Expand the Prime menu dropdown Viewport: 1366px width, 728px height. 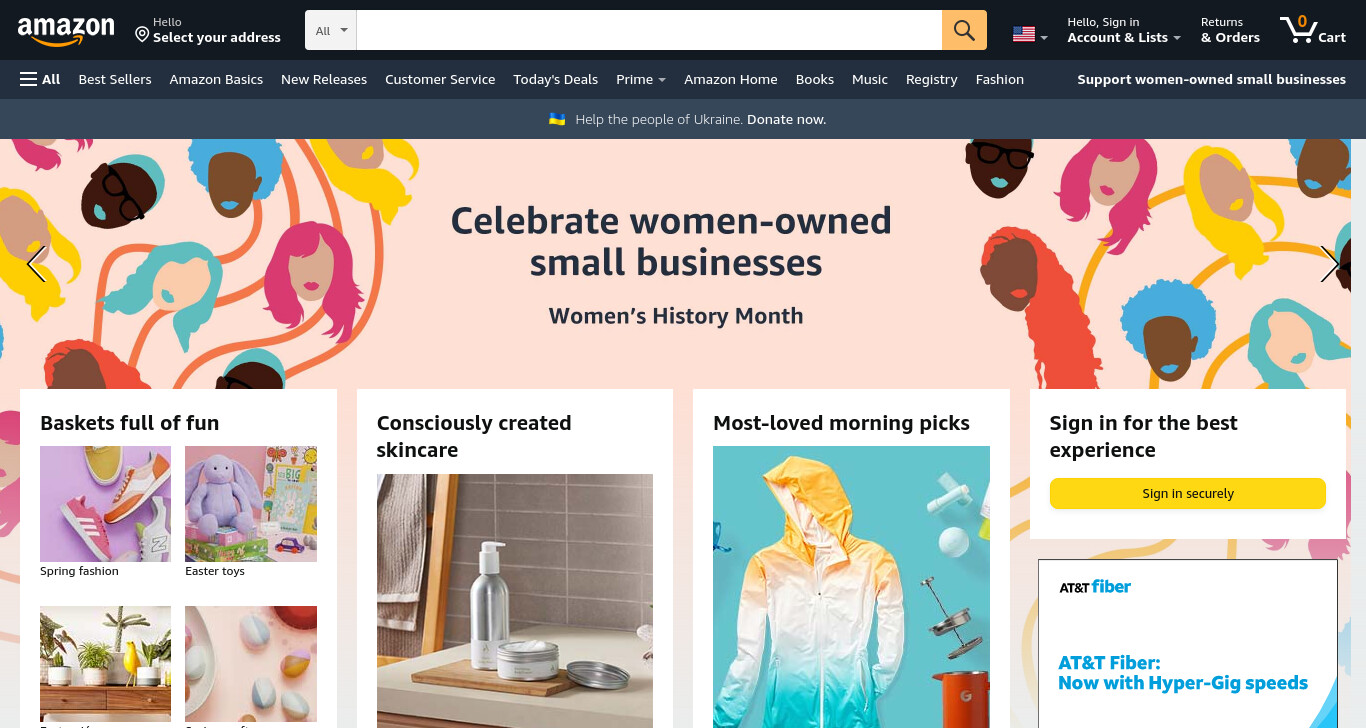coord(641,79)
